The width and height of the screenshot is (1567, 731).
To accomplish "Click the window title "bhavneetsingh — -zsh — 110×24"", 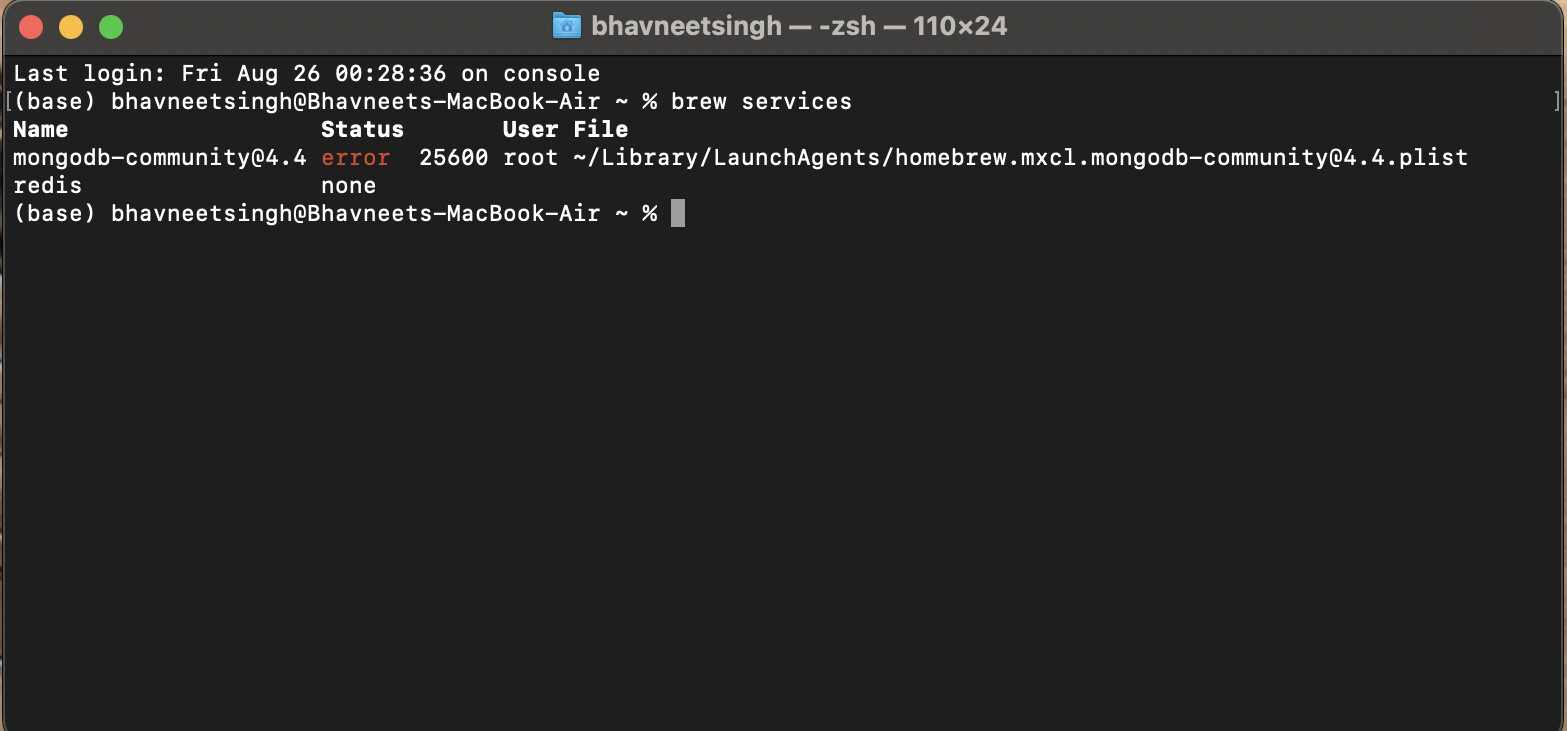I will click(x=798, y=26).
